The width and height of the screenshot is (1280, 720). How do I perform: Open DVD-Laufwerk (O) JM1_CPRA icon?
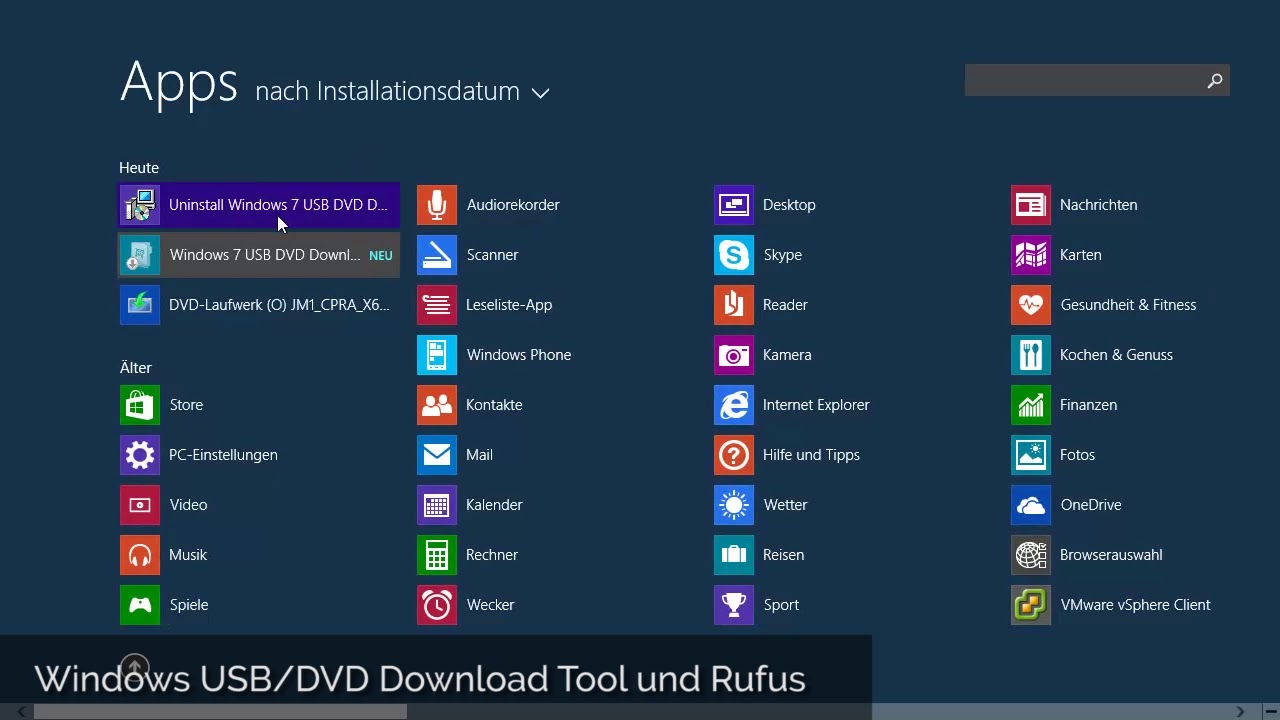[x=140, y=305]
